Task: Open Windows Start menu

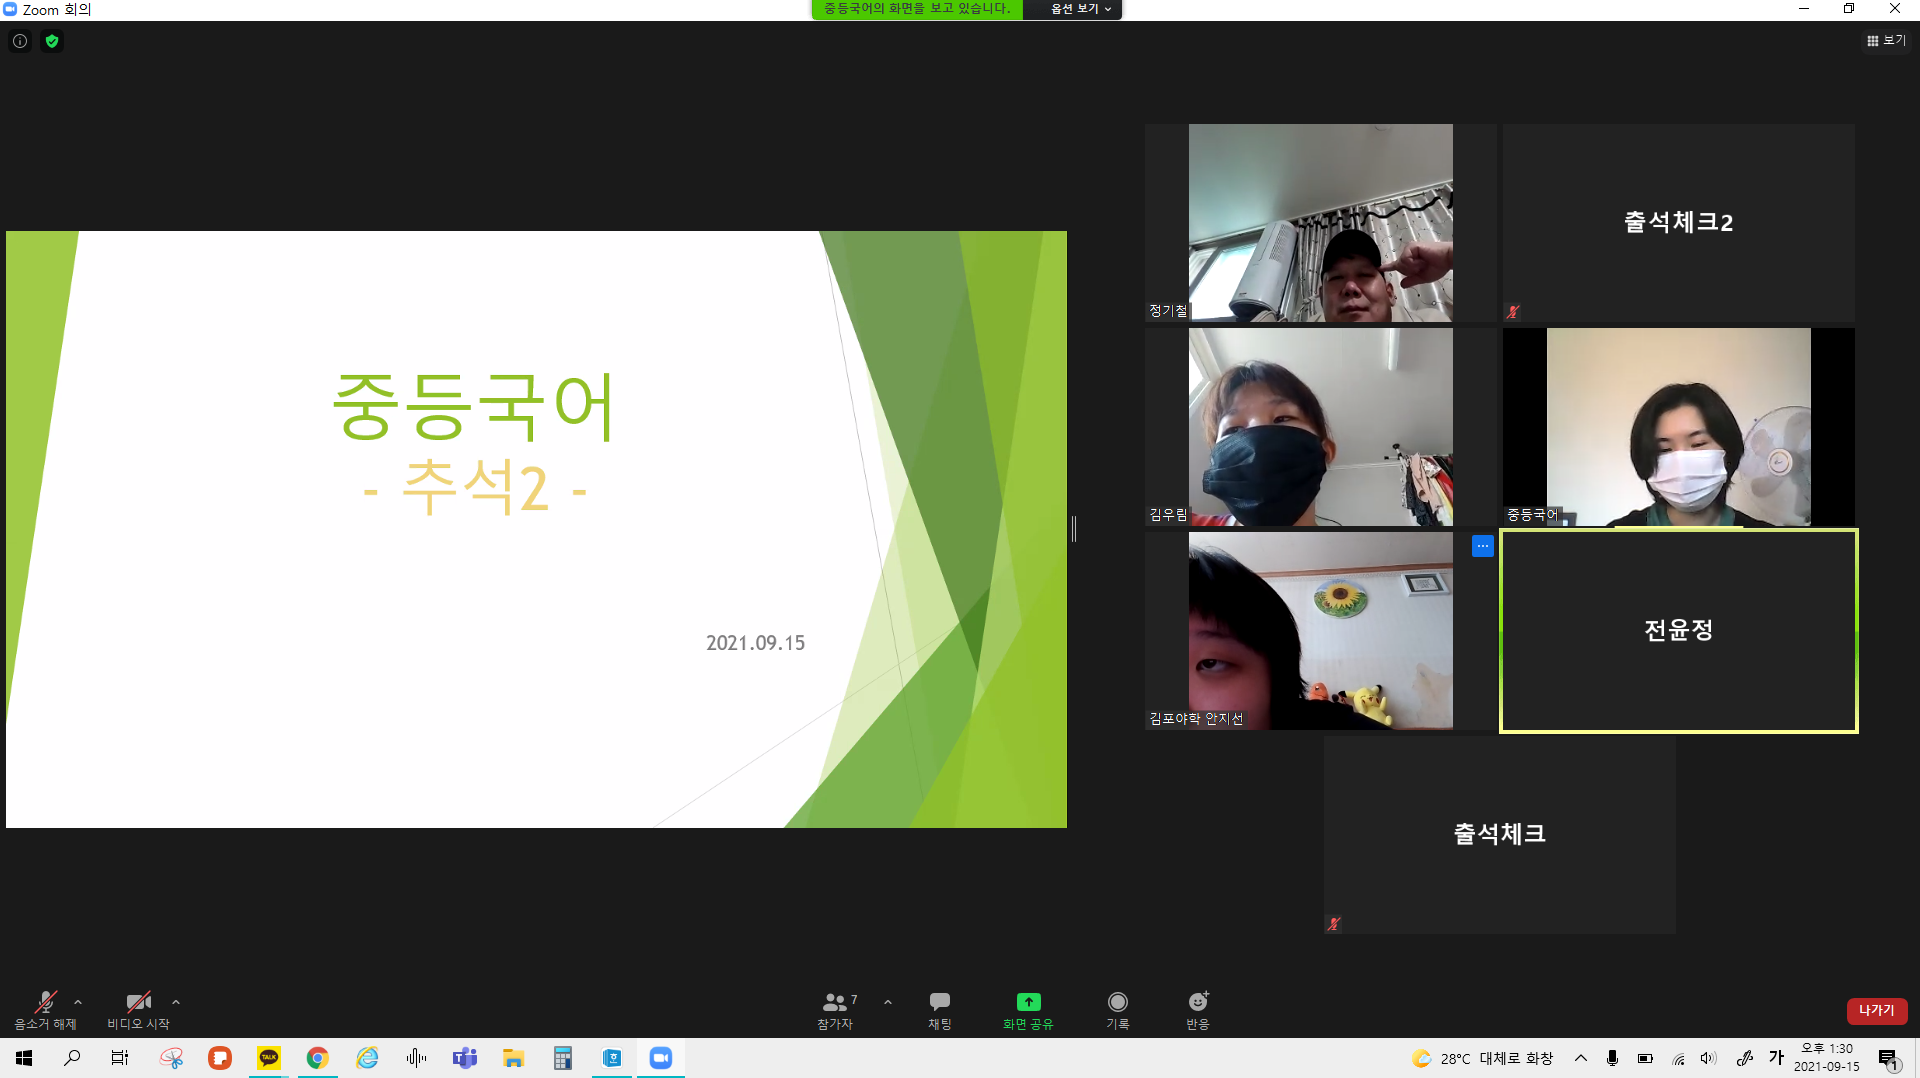Action: tap(24, 1058)
